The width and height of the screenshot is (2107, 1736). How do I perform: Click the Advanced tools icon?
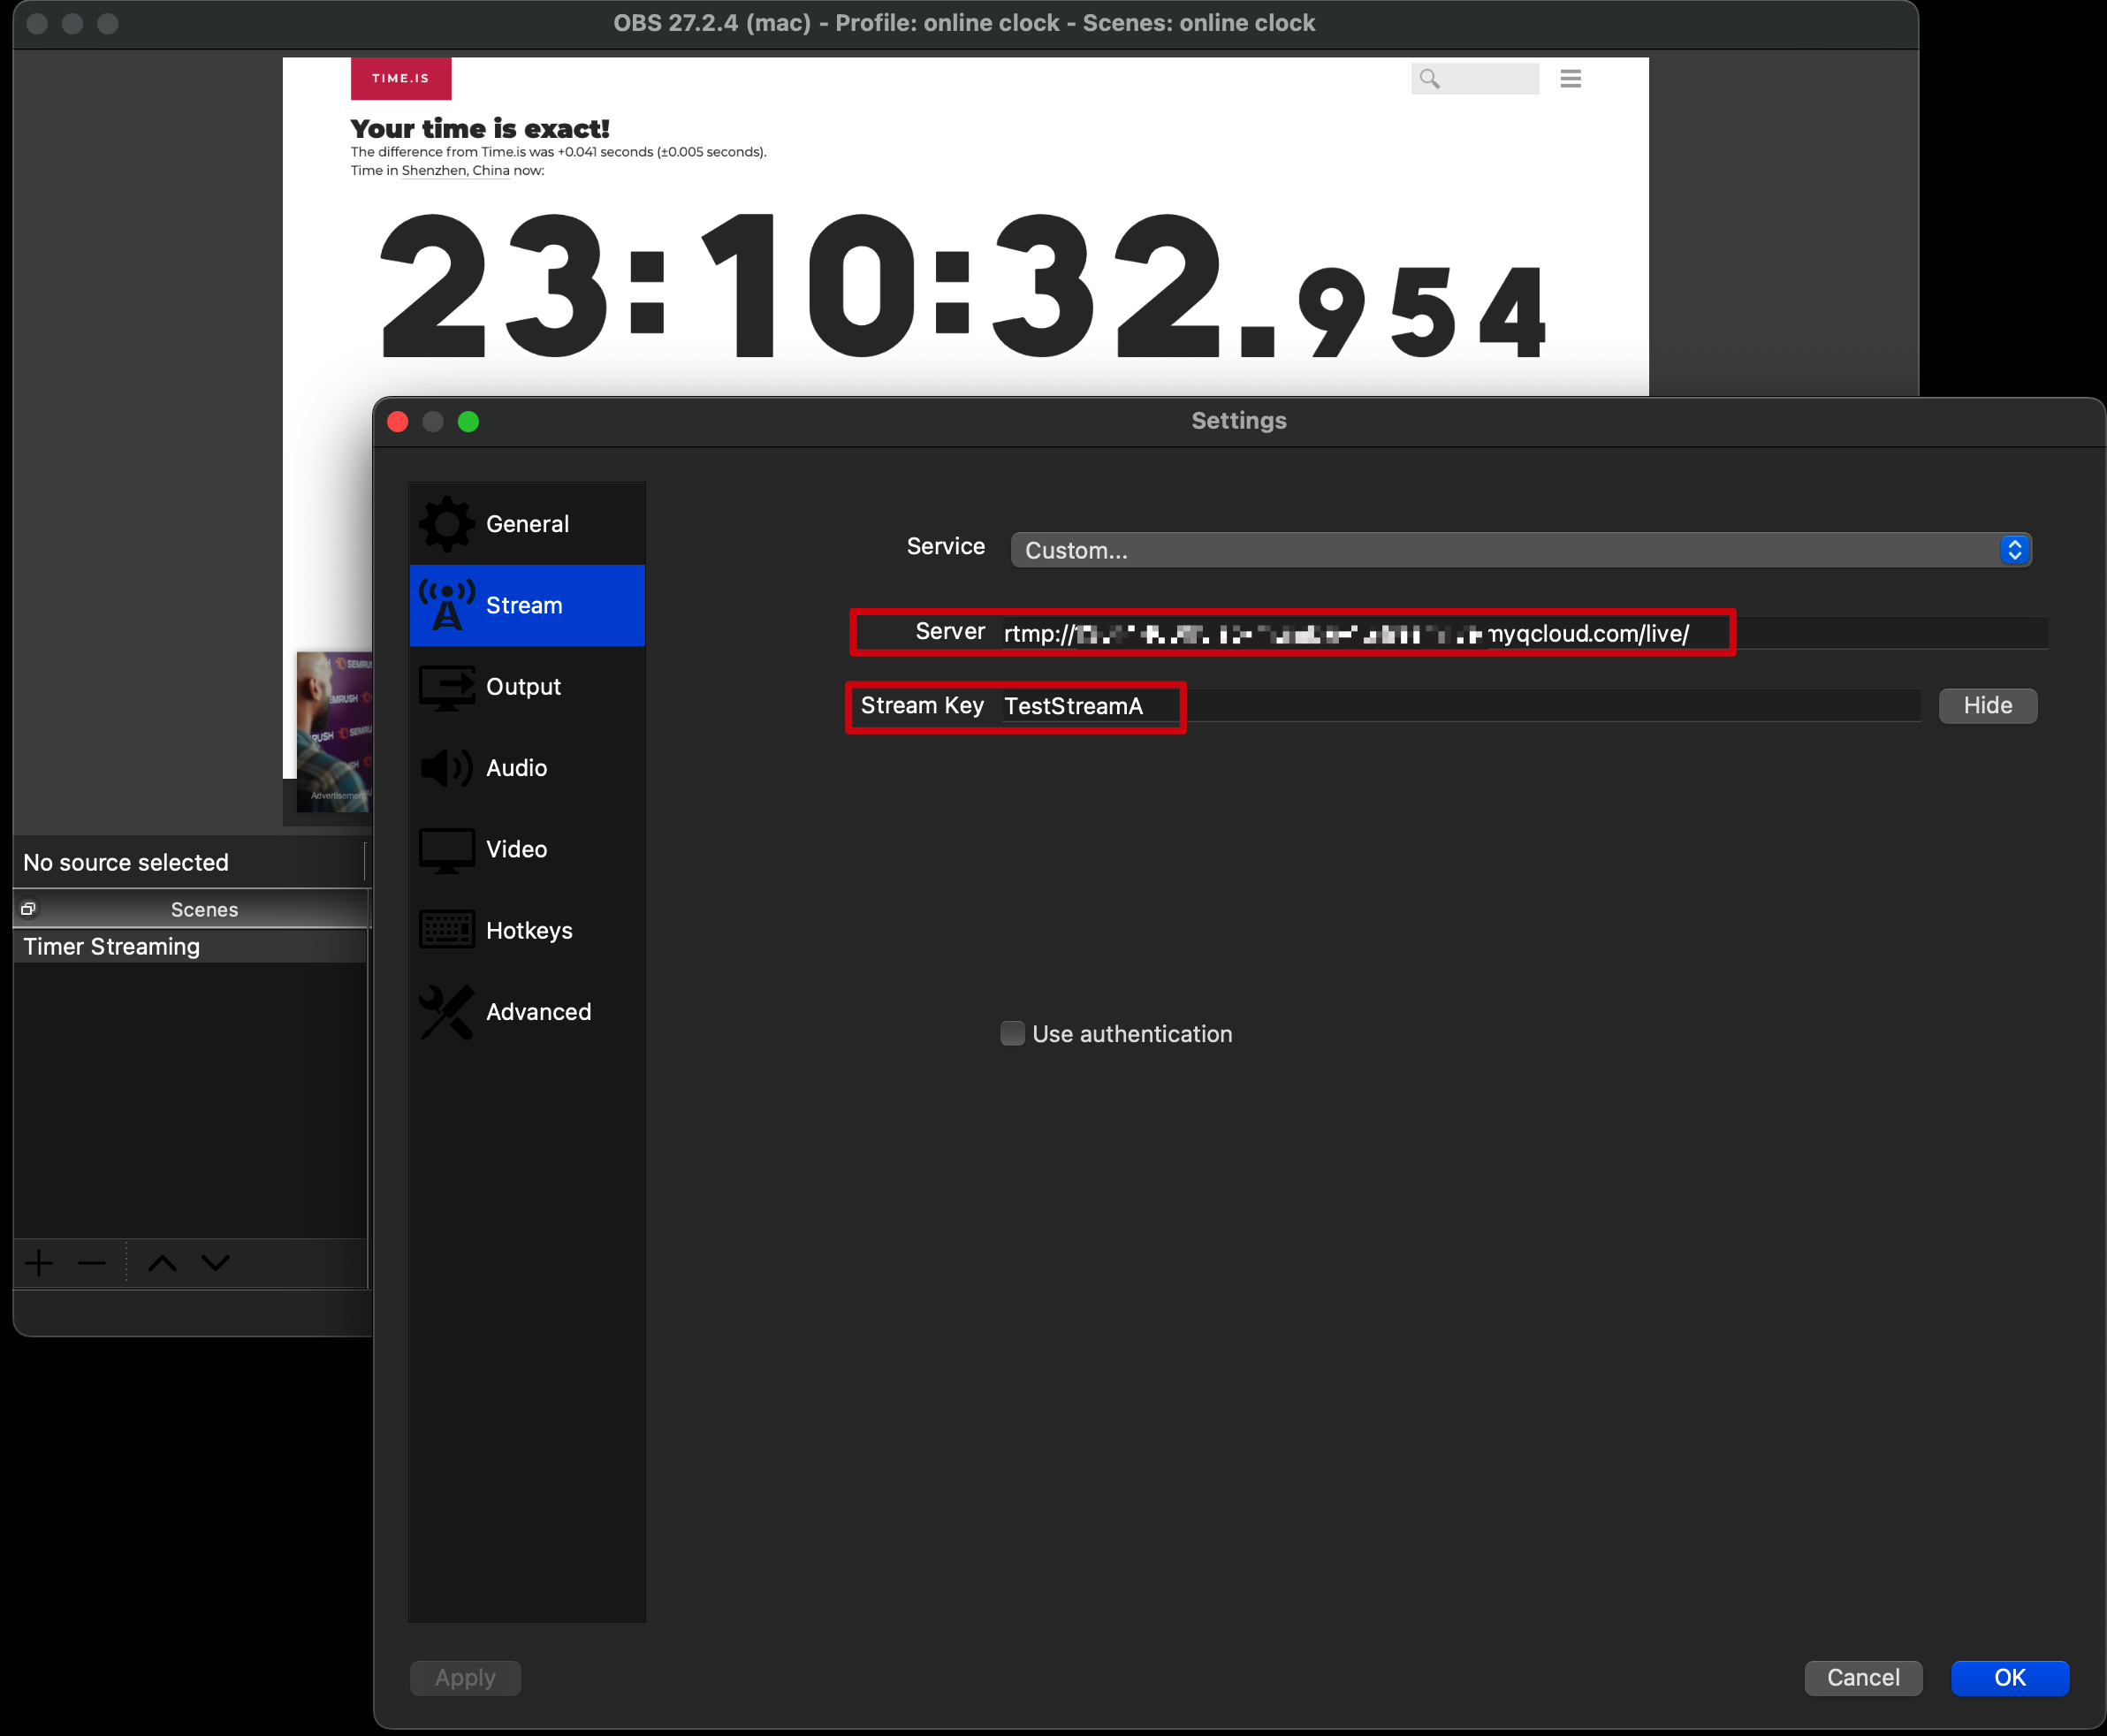446,1012
